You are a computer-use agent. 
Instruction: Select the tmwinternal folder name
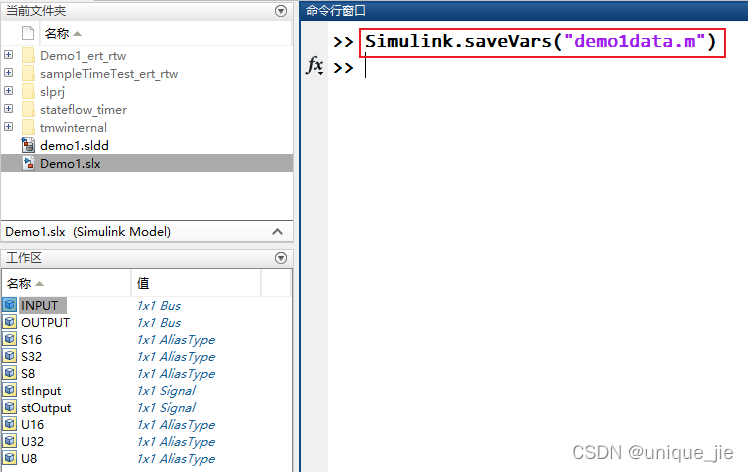coord(73,128)
